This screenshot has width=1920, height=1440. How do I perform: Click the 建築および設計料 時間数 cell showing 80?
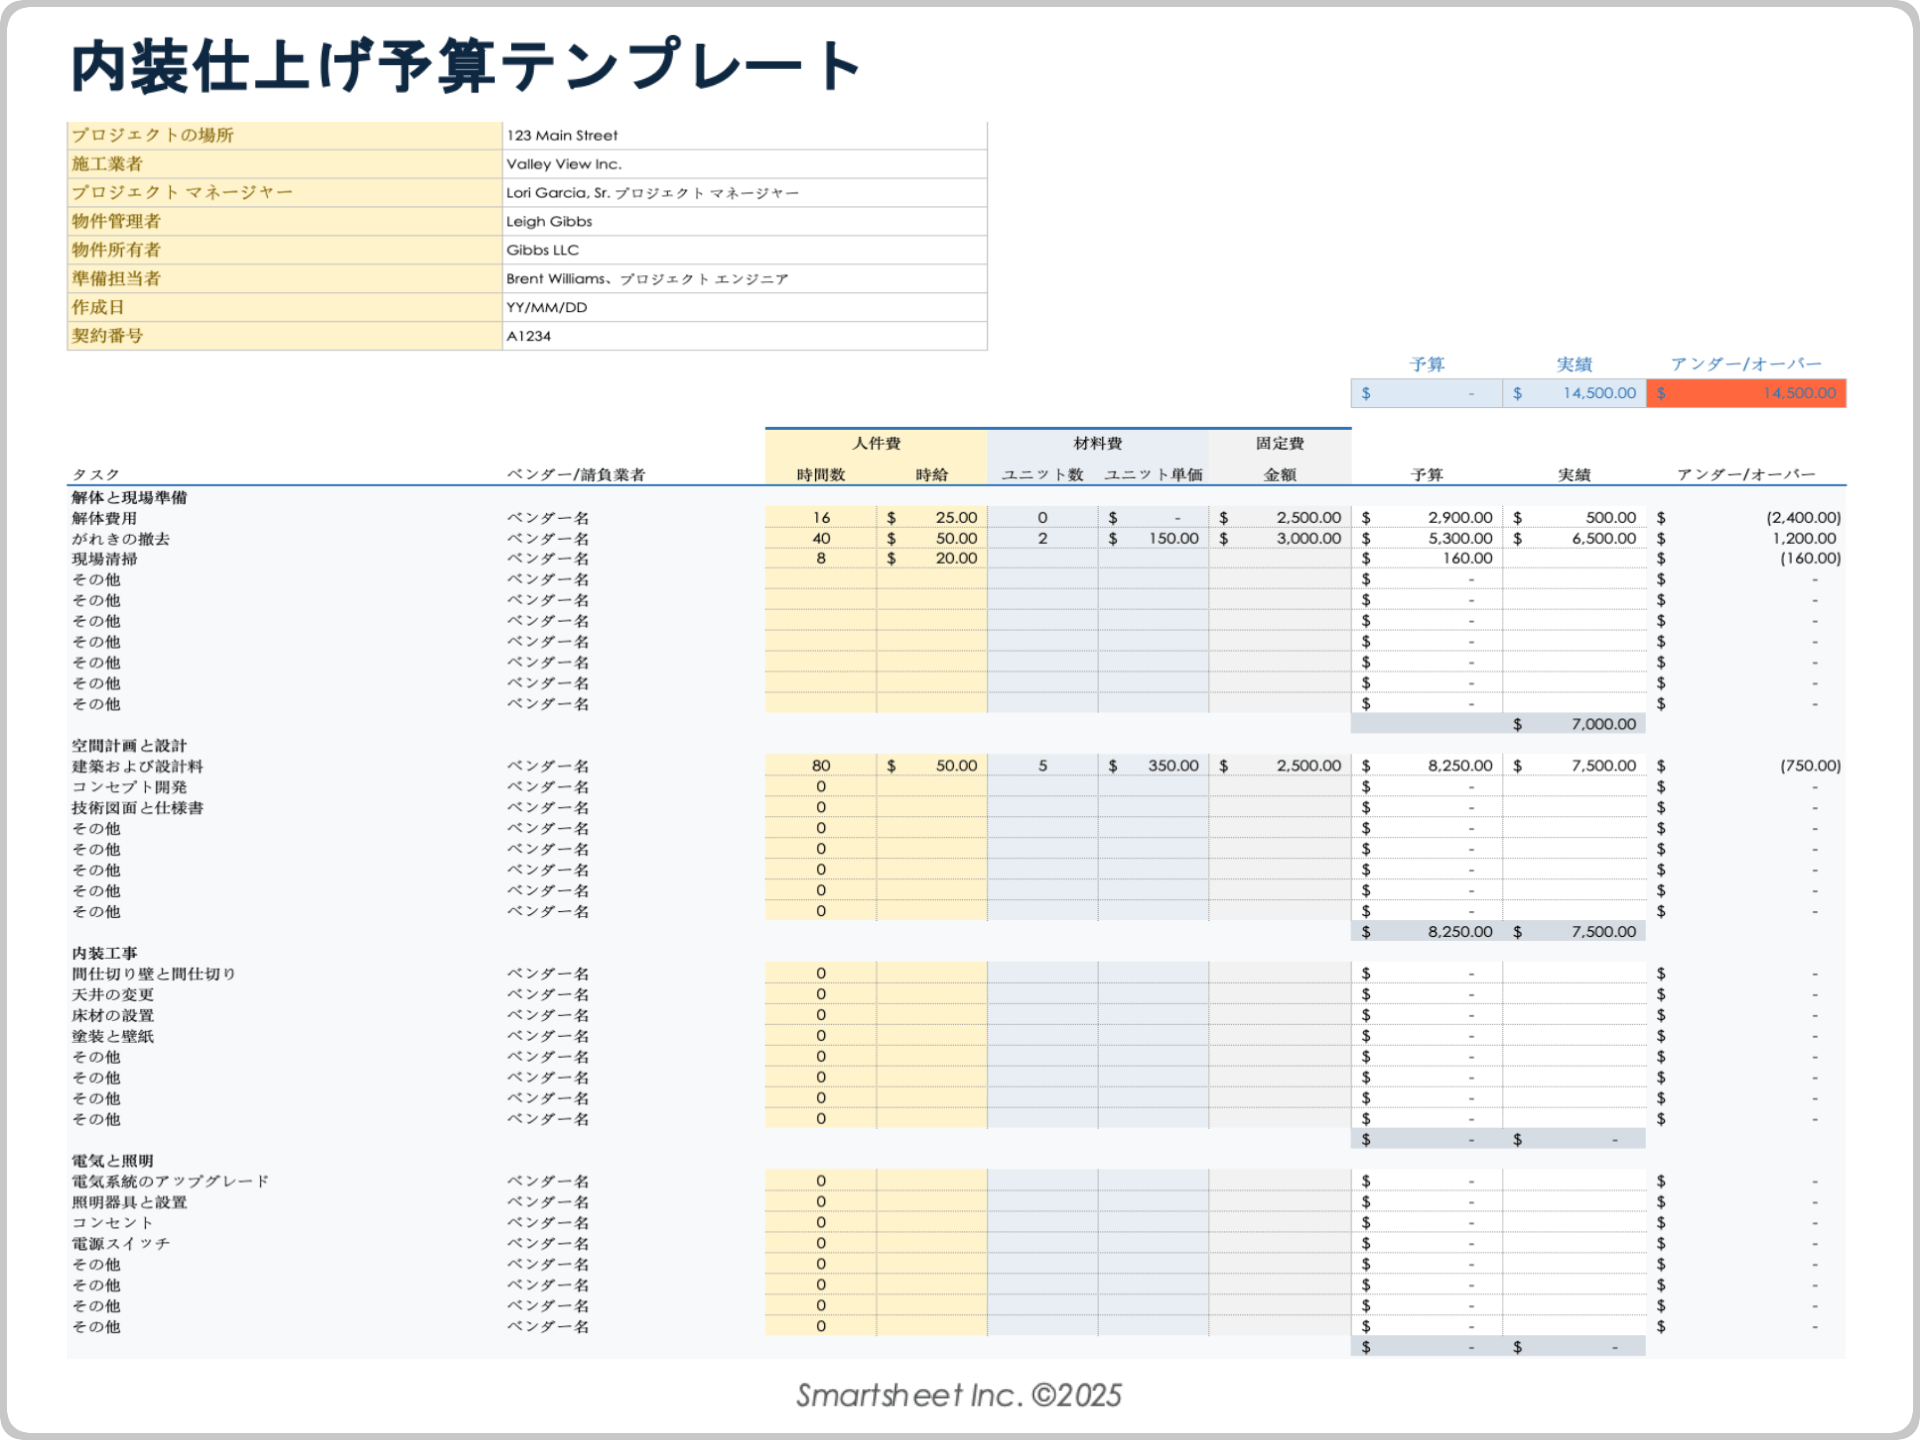[820, 765]
